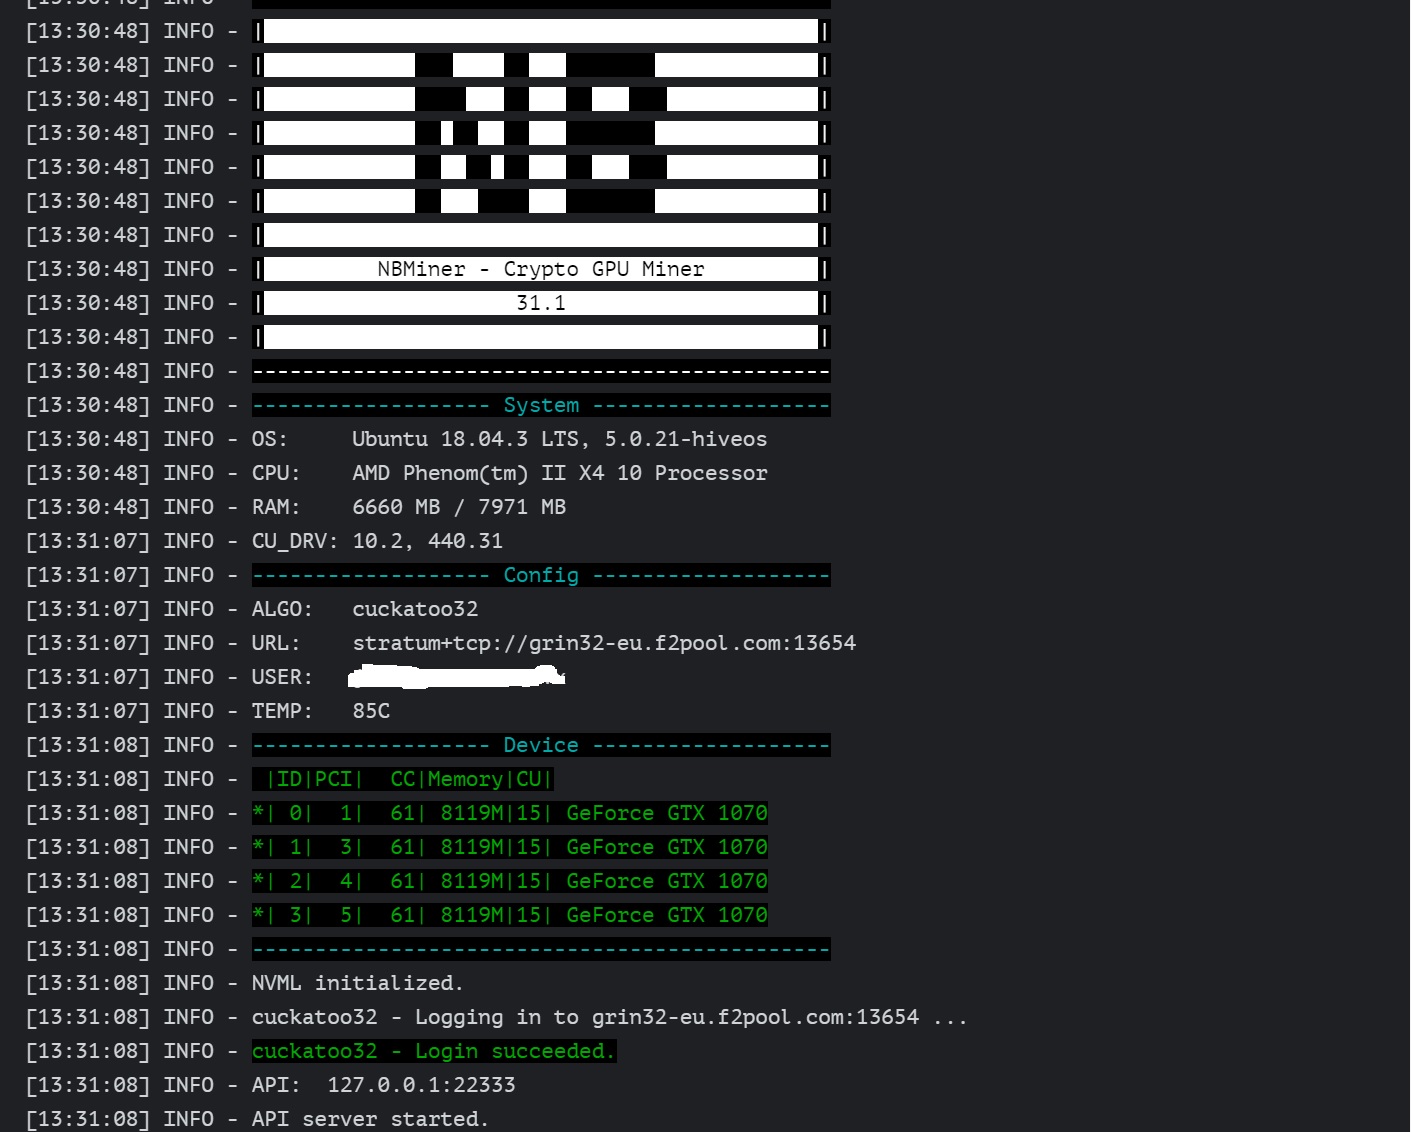Click the CU_DRV version 10.2, 440.31
Image resolution: width=1411 pixels, height=1132 pixels.
(x=428, y=541)
